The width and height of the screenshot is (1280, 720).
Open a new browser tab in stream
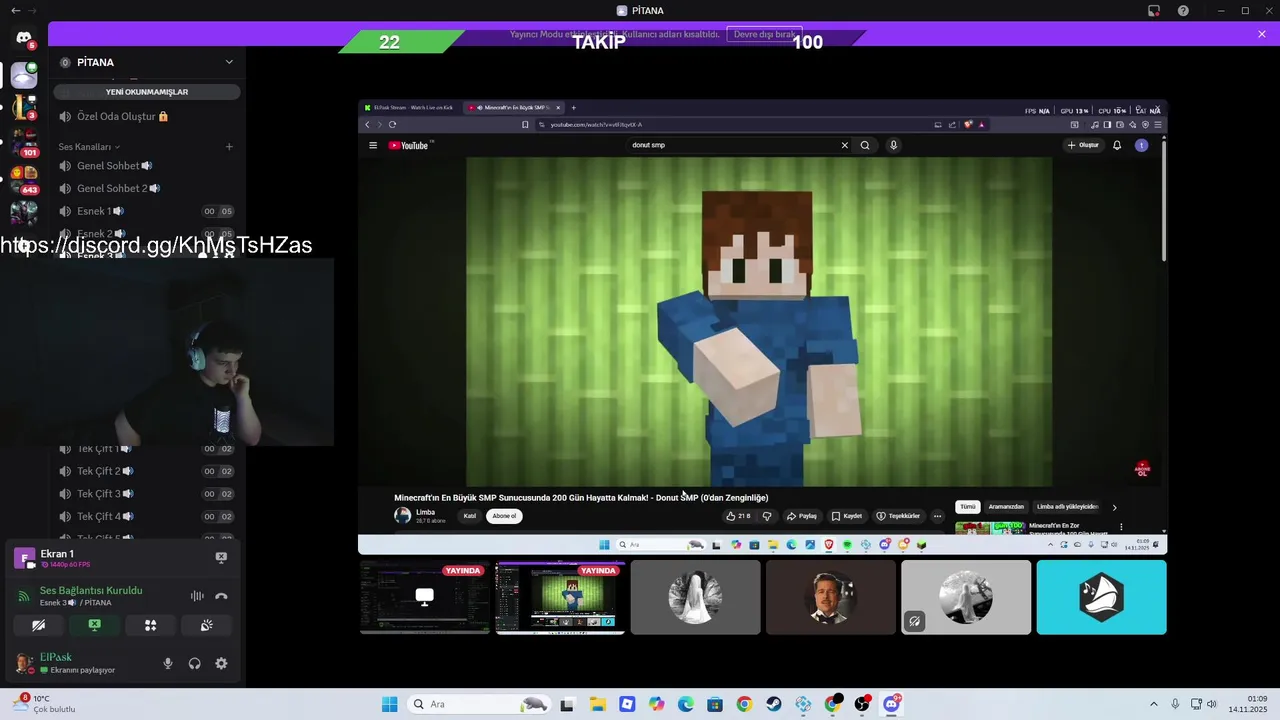pyautogui.click(x=573, y=108)
